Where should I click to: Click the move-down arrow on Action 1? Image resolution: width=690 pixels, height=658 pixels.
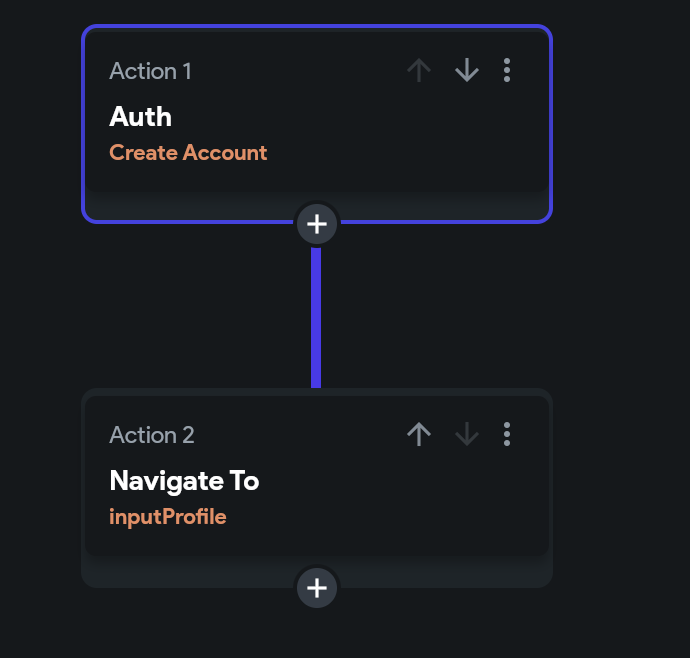(x=466, y=71)
